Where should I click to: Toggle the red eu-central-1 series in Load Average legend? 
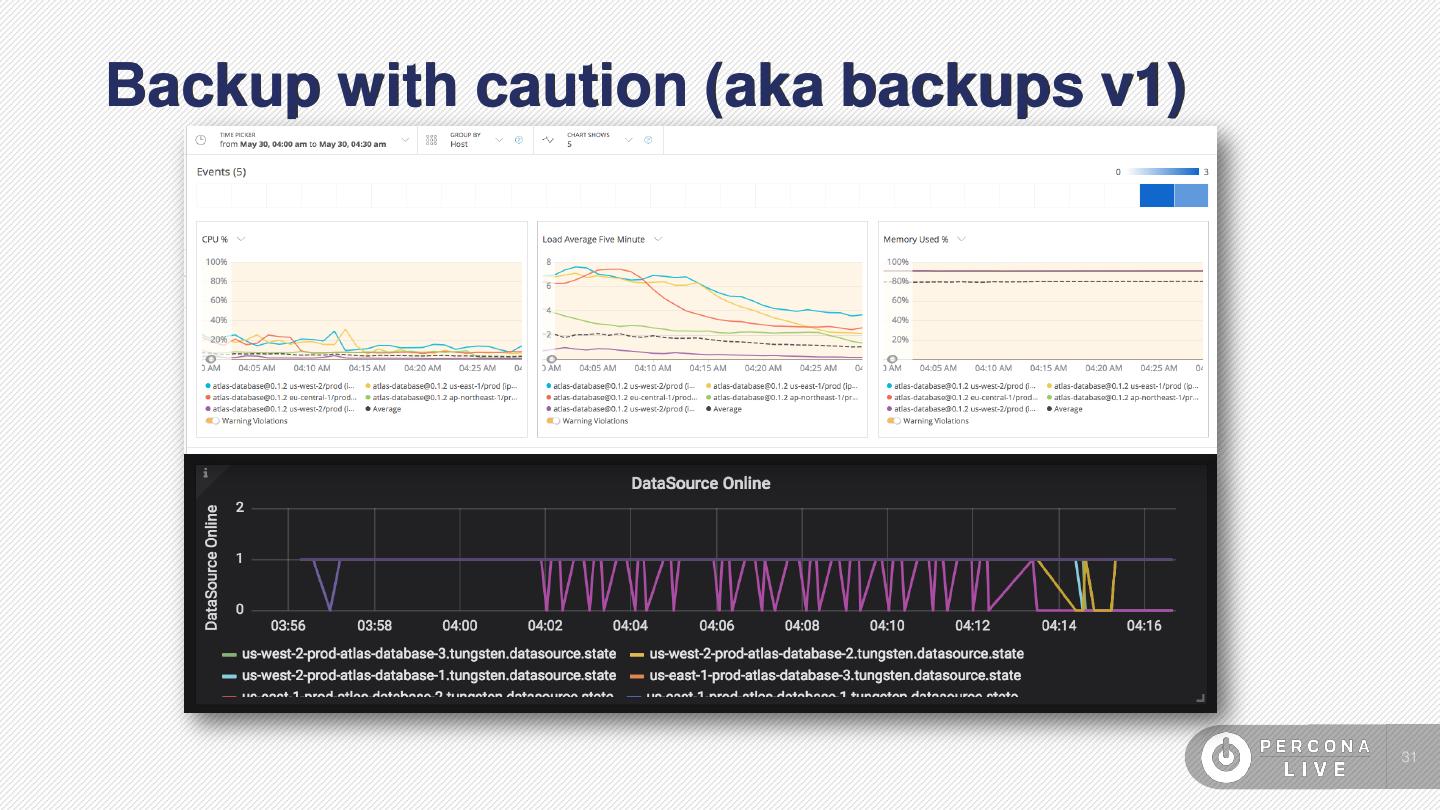tap(621, 397)
